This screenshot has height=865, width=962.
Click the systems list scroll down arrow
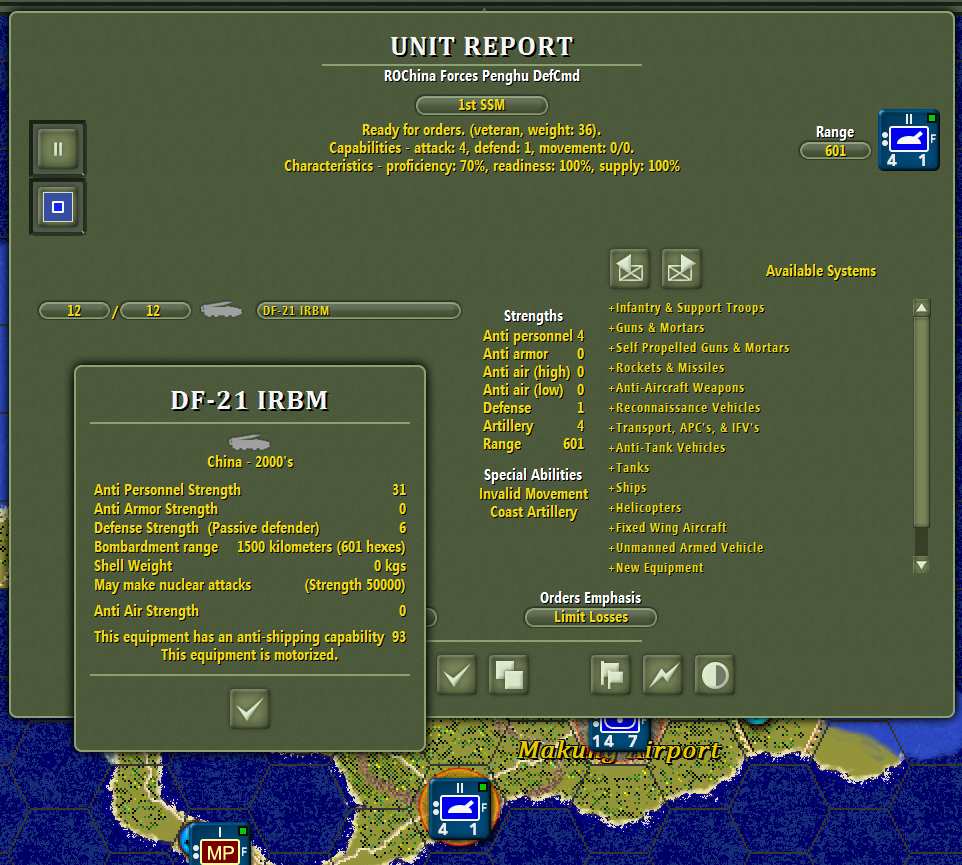(922, 565)
